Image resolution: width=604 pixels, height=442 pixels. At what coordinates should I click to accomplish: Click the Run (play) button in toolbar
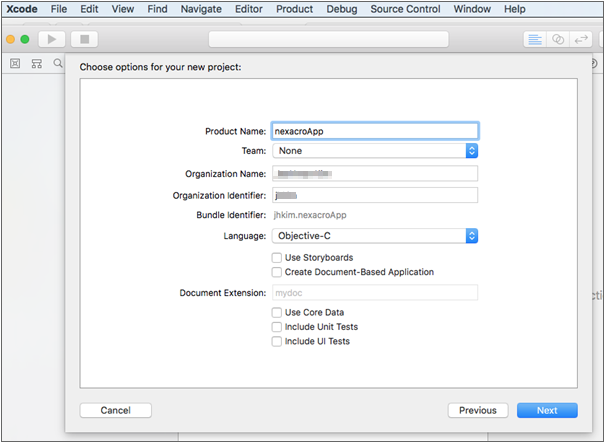(x=51, y=39)
